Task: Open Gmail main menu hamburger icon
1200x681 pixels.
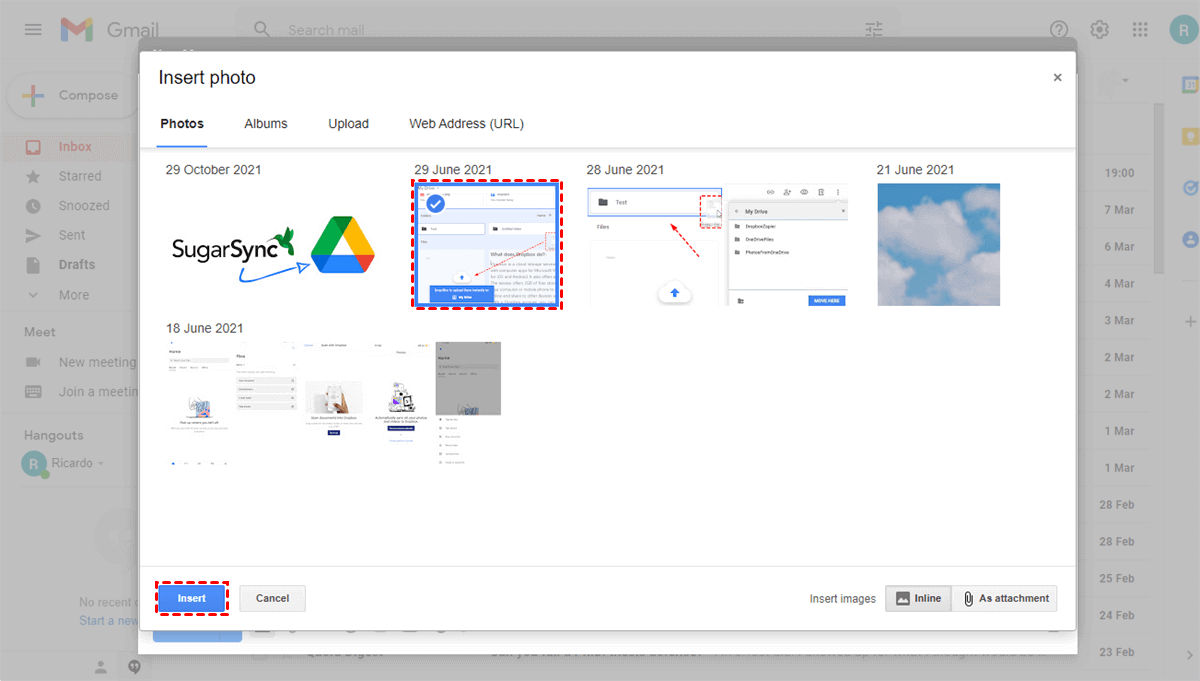Action: coord(33,30)
